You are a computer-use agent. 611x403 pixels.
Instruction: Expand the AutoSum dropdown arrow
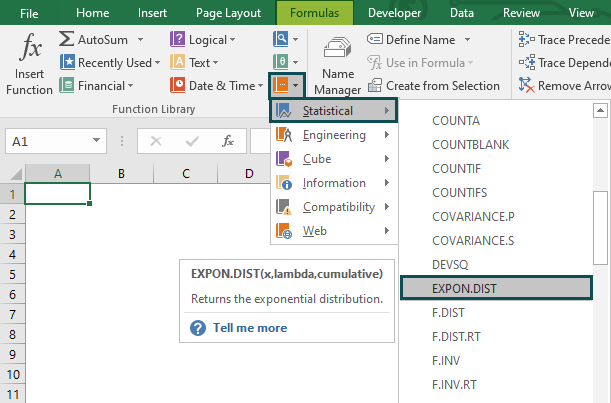pyautogui.click(x=140, y=40)
